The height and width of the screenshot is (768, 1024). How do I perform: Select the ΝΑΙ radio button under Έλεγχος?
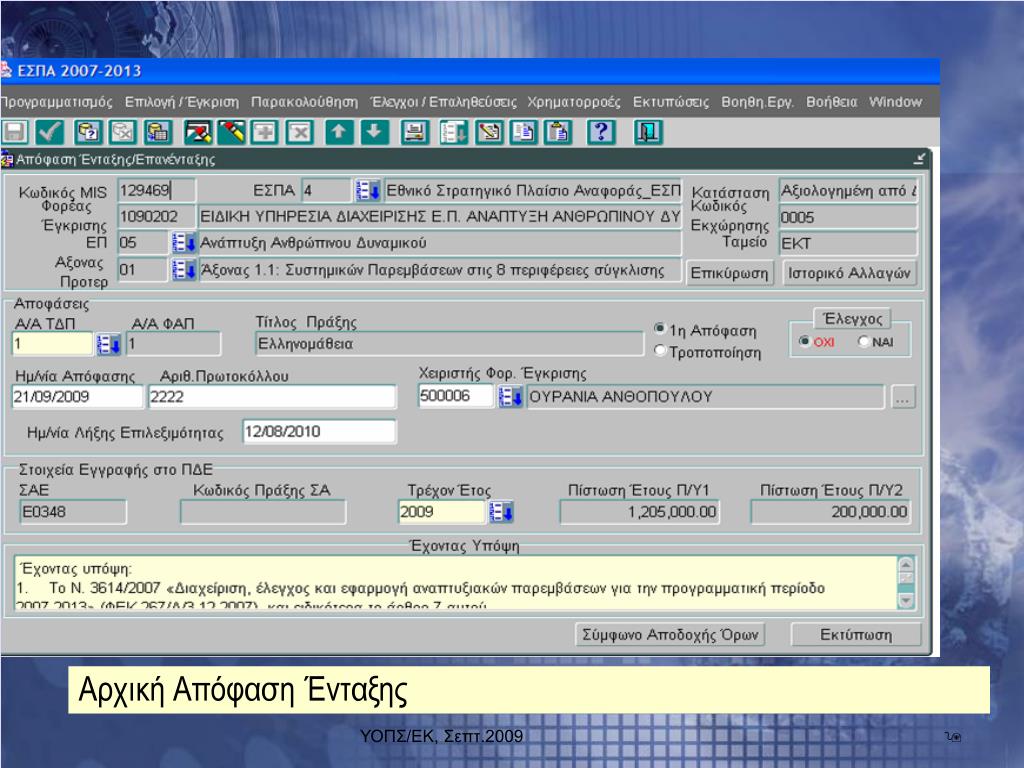pos(863,341)
